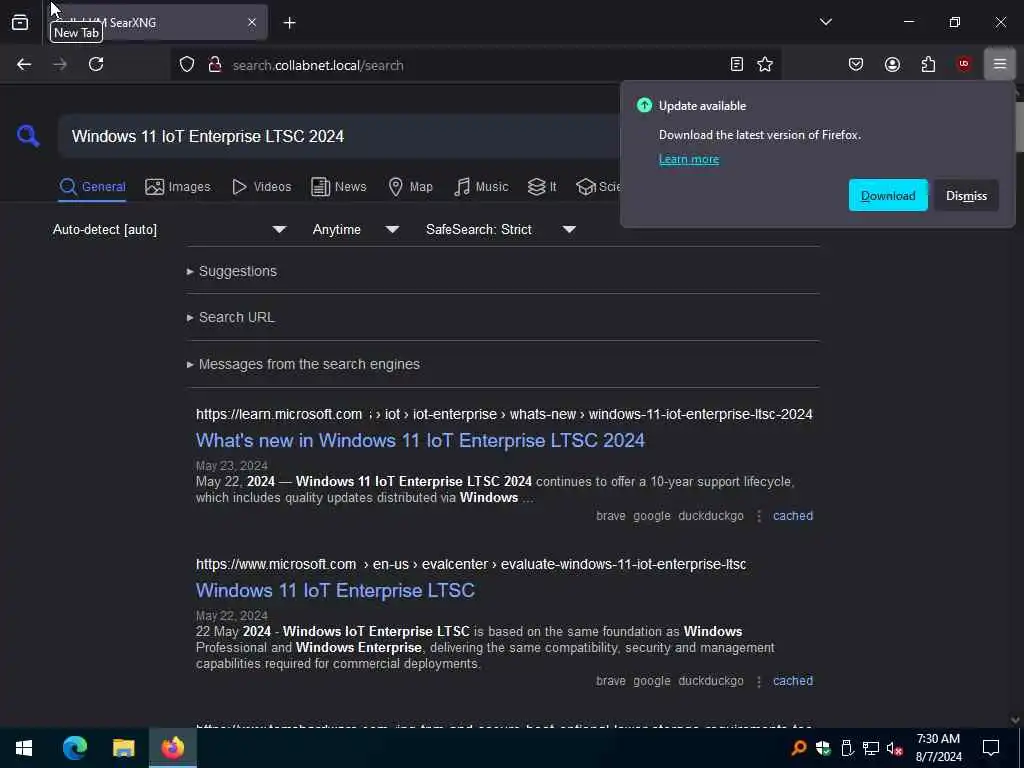Open the Firefox hamburger application menu
Screen dimensions: 1024x768
pos(999,64)
